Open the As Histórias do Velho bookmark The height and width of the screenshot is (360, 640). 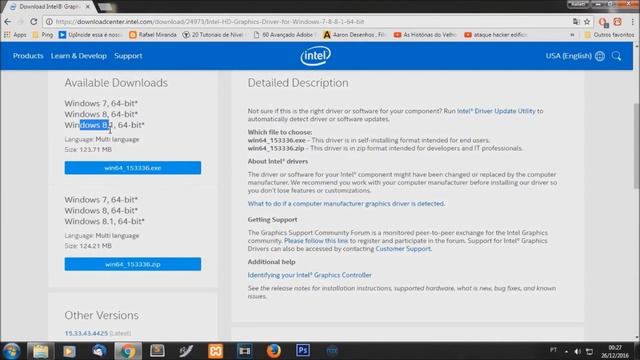(425, 35)
